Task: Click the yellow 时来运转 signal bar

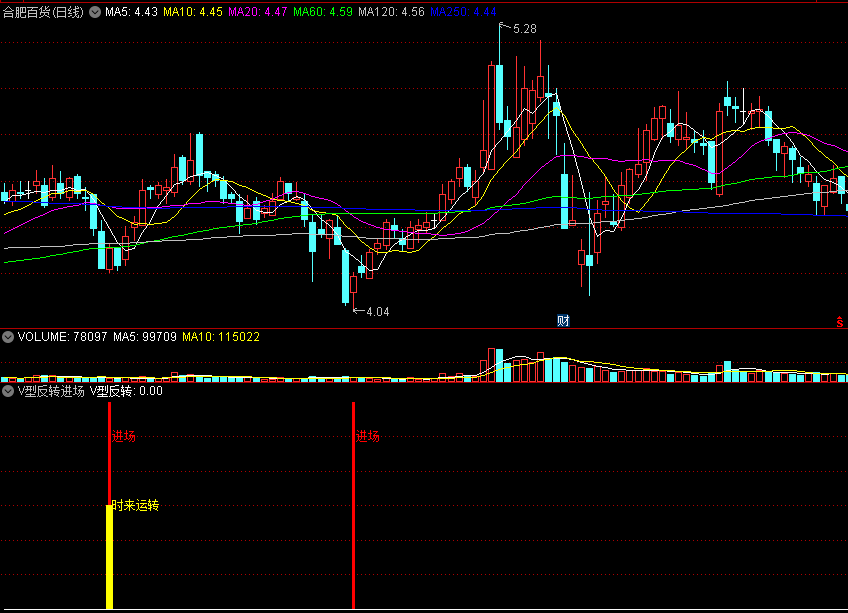Action: pyautogui.click(x=109, y=557)
